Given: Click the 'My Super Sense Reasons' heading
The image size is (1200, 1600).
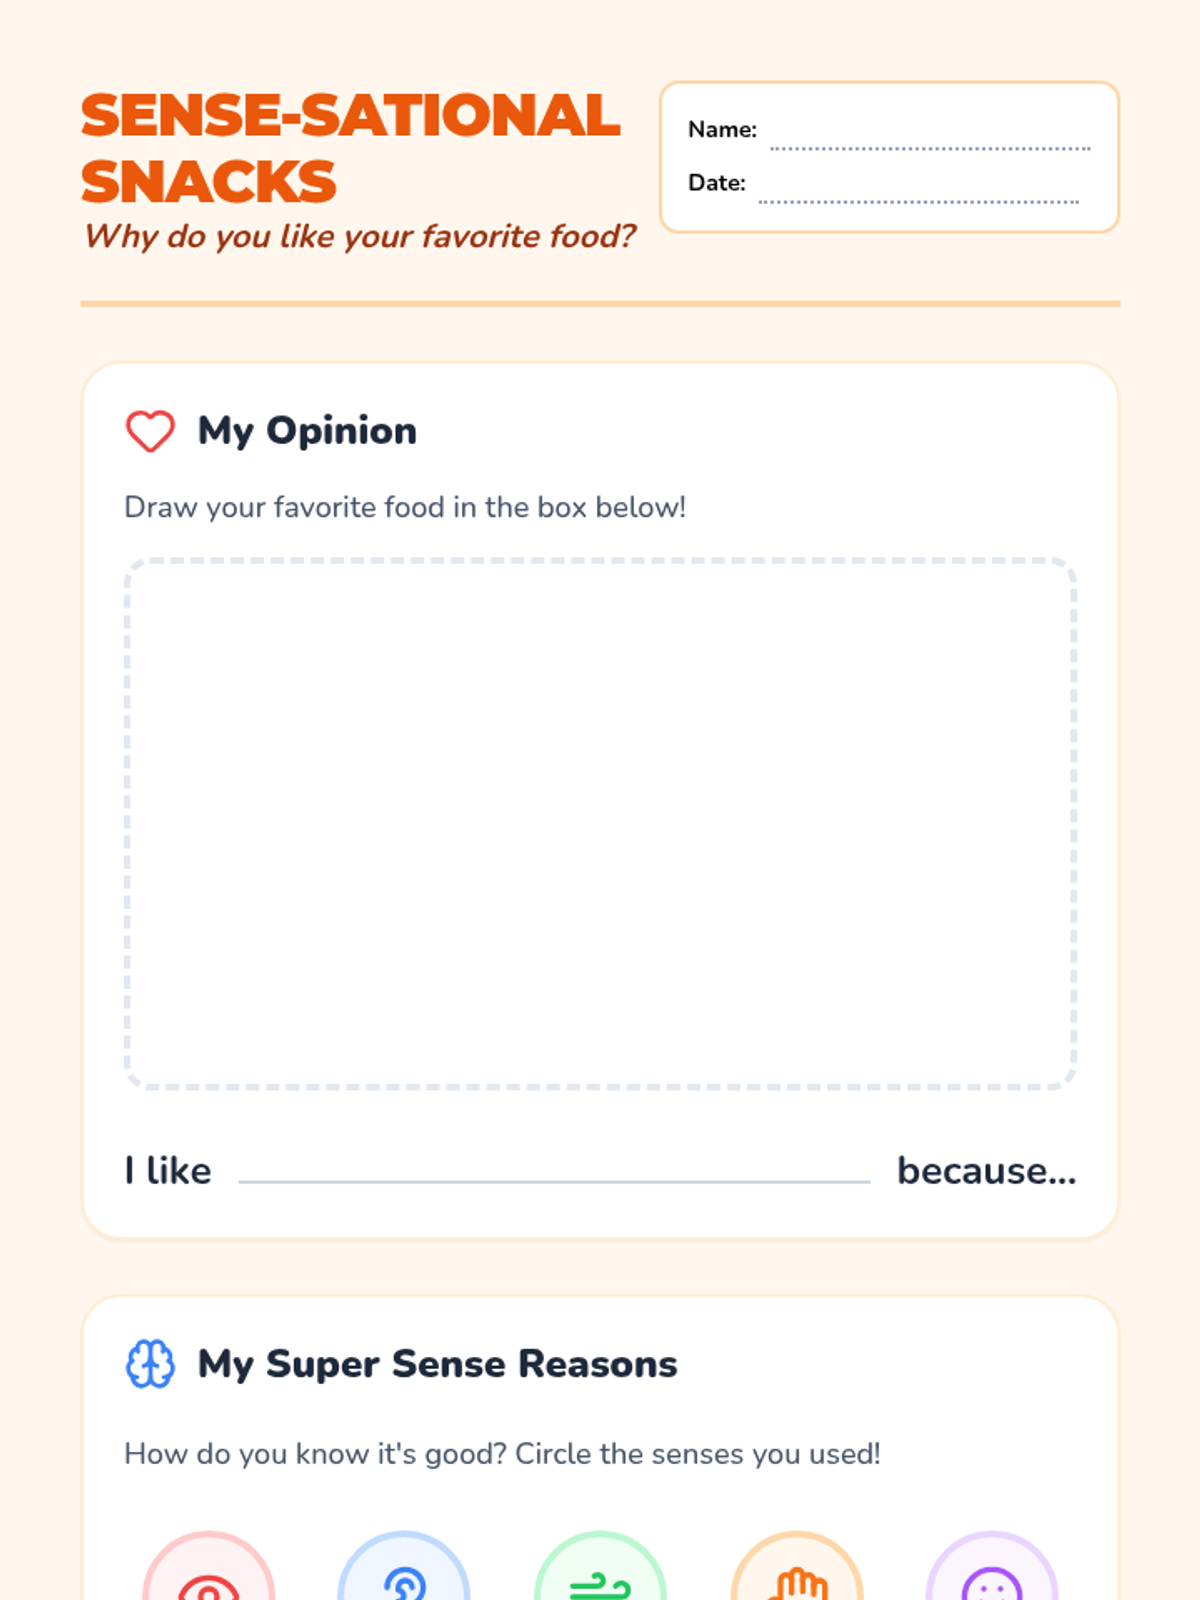Looking at the screenshot, I should coord(437,1364).
